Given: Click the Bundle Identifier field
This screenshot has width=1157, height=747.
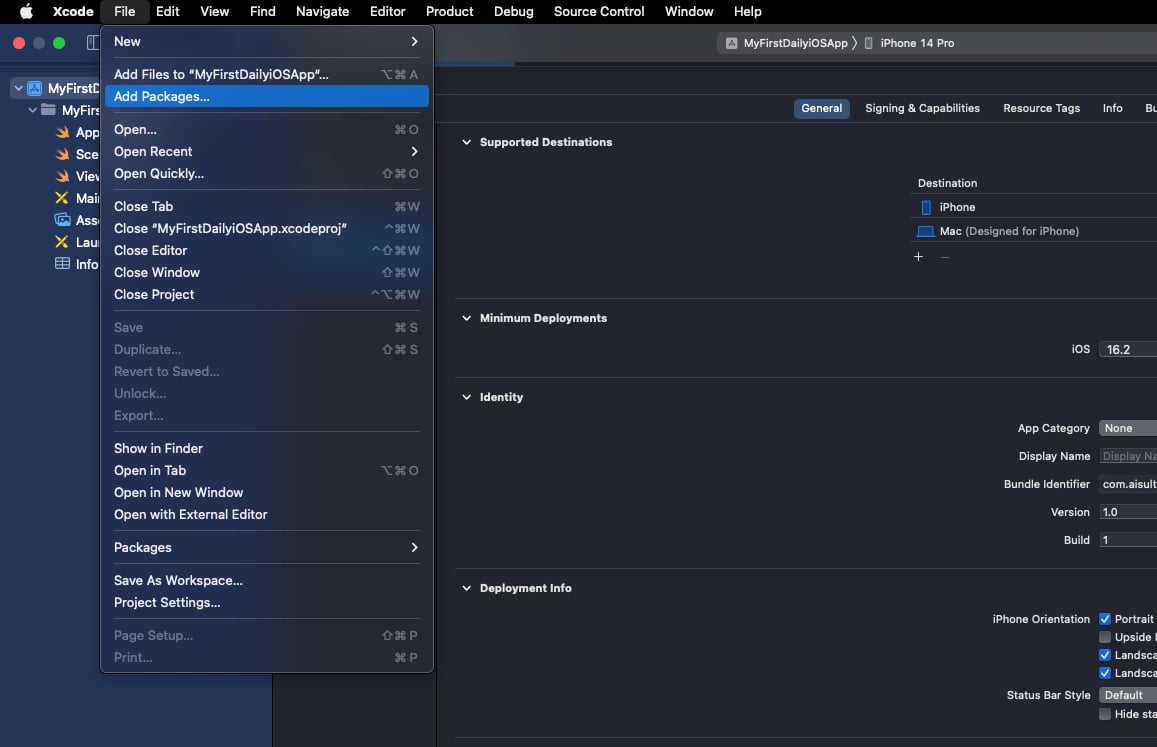Looking at the screenshot, I should pyautogui.click(x=1127, y=484).
